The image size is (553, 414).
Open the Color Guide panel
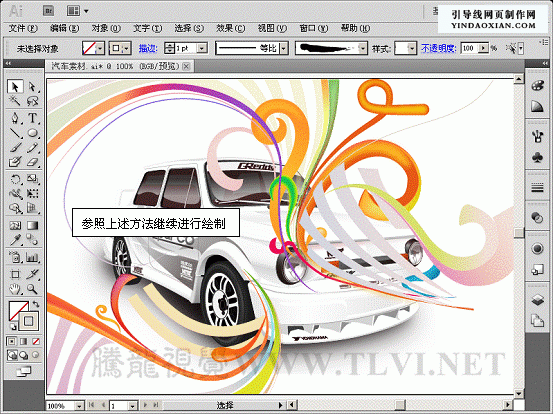pos(537,106)
